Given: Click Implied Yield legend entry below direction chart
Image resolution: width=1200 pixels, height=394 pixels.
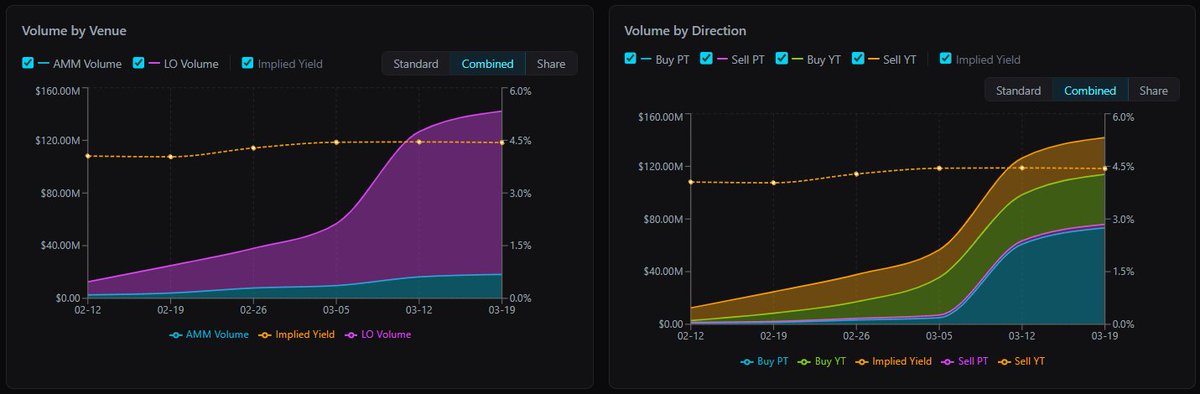Looking at the screenshot, I should click(x=893, y=361).
